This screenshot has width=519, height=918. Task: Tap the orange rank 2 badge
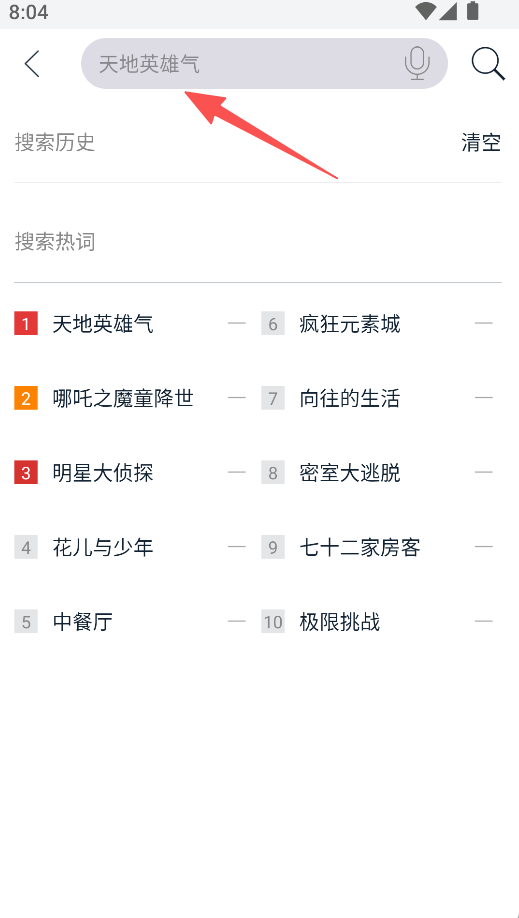click(x=26, y=398)
